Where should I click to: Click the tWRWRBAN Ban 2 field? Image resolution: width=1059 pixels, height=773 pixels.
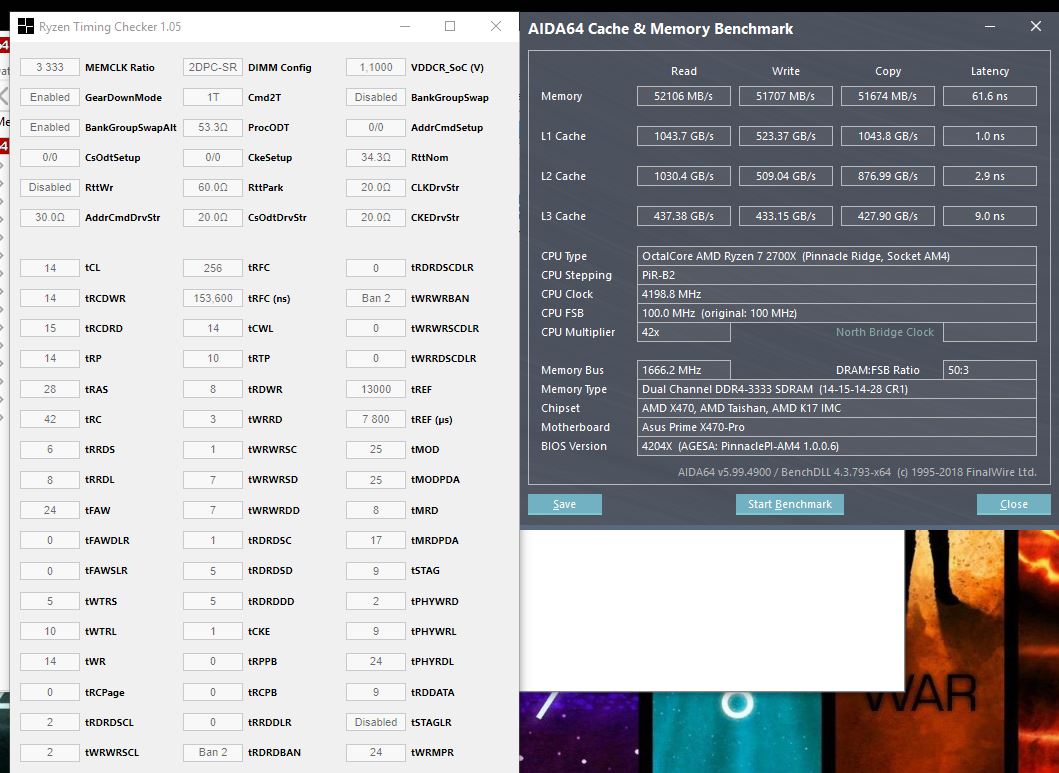[x=376, y=298]
